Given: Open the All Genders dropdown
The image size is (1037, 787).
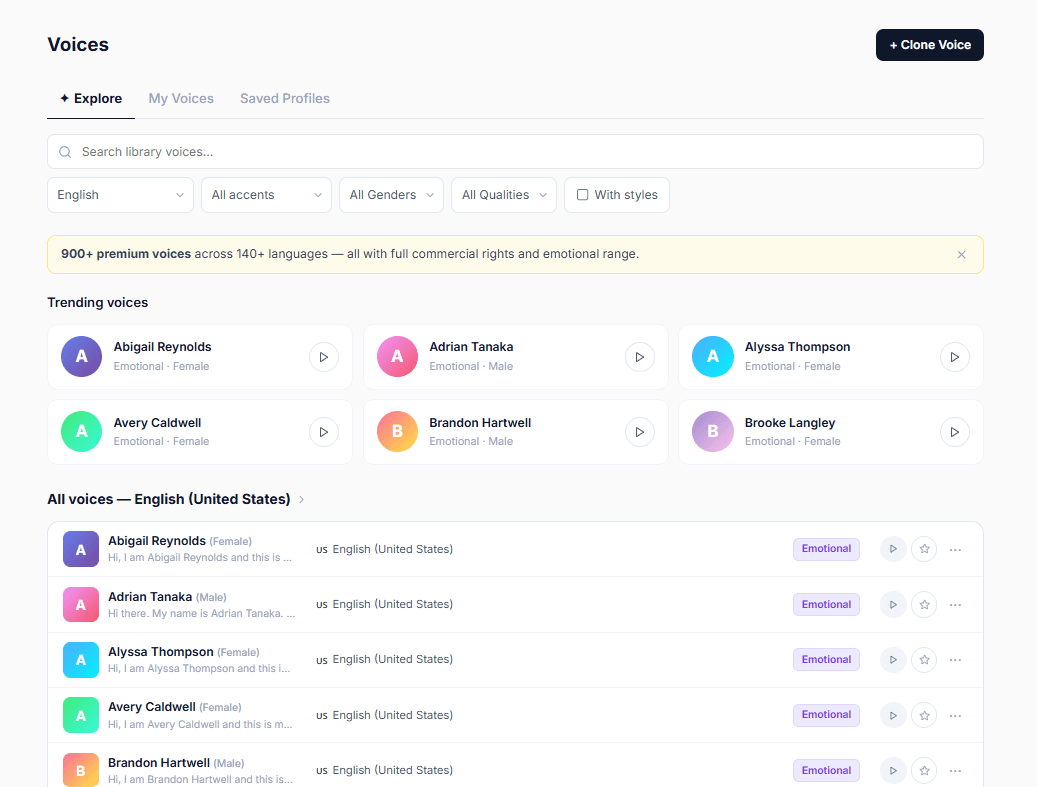Looking at the screenshot, I should pos(392,195).
